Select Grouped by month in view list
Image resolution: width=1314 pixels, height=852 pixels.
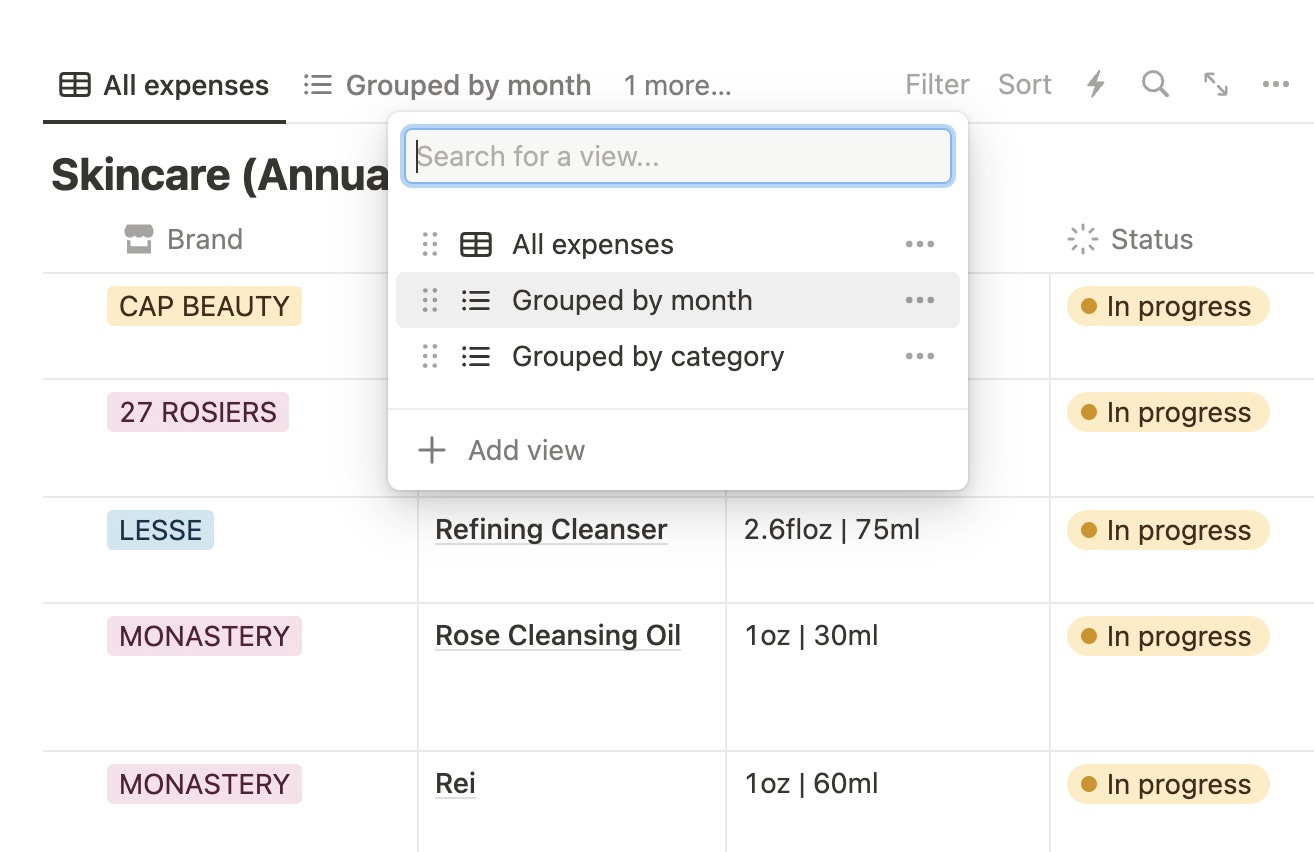pyautogui.click(x=631, y=300)
